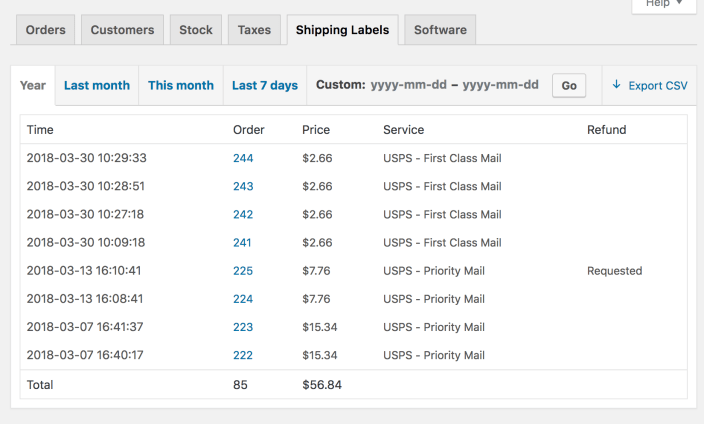Show the Last month range
The height and width of the screenshot is (424, 704).
coord(97,85)
